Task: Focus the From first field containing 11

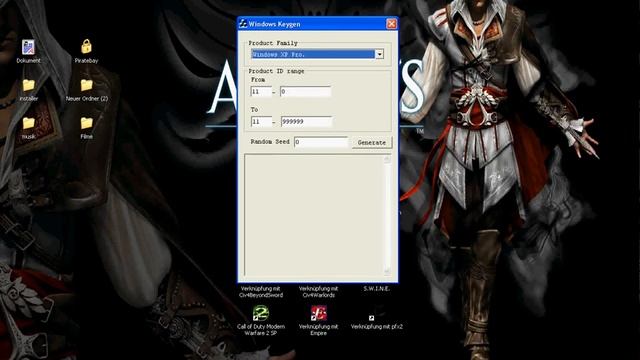Action: click(261, 91)
